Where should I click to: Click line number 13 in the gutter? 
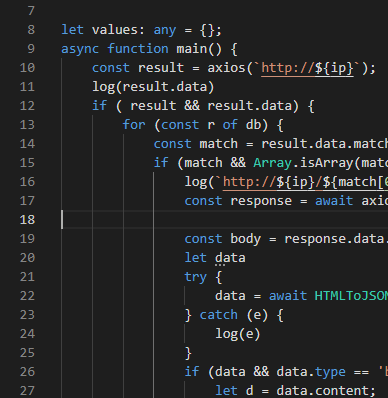click(27, 125)
